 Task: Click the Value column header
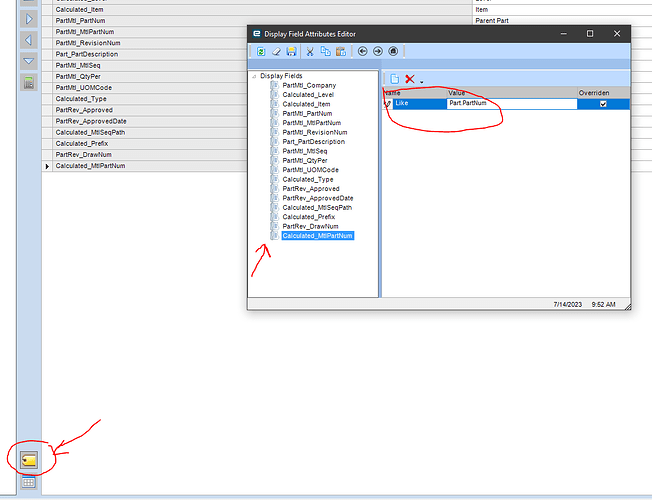511,93
